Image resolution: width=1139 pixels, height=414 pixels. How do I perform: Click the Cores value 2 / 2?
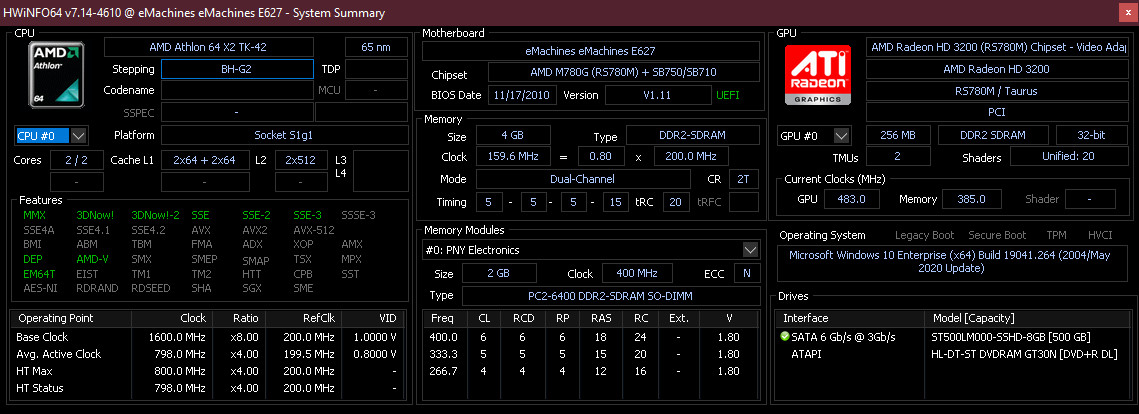click(76, 160)
